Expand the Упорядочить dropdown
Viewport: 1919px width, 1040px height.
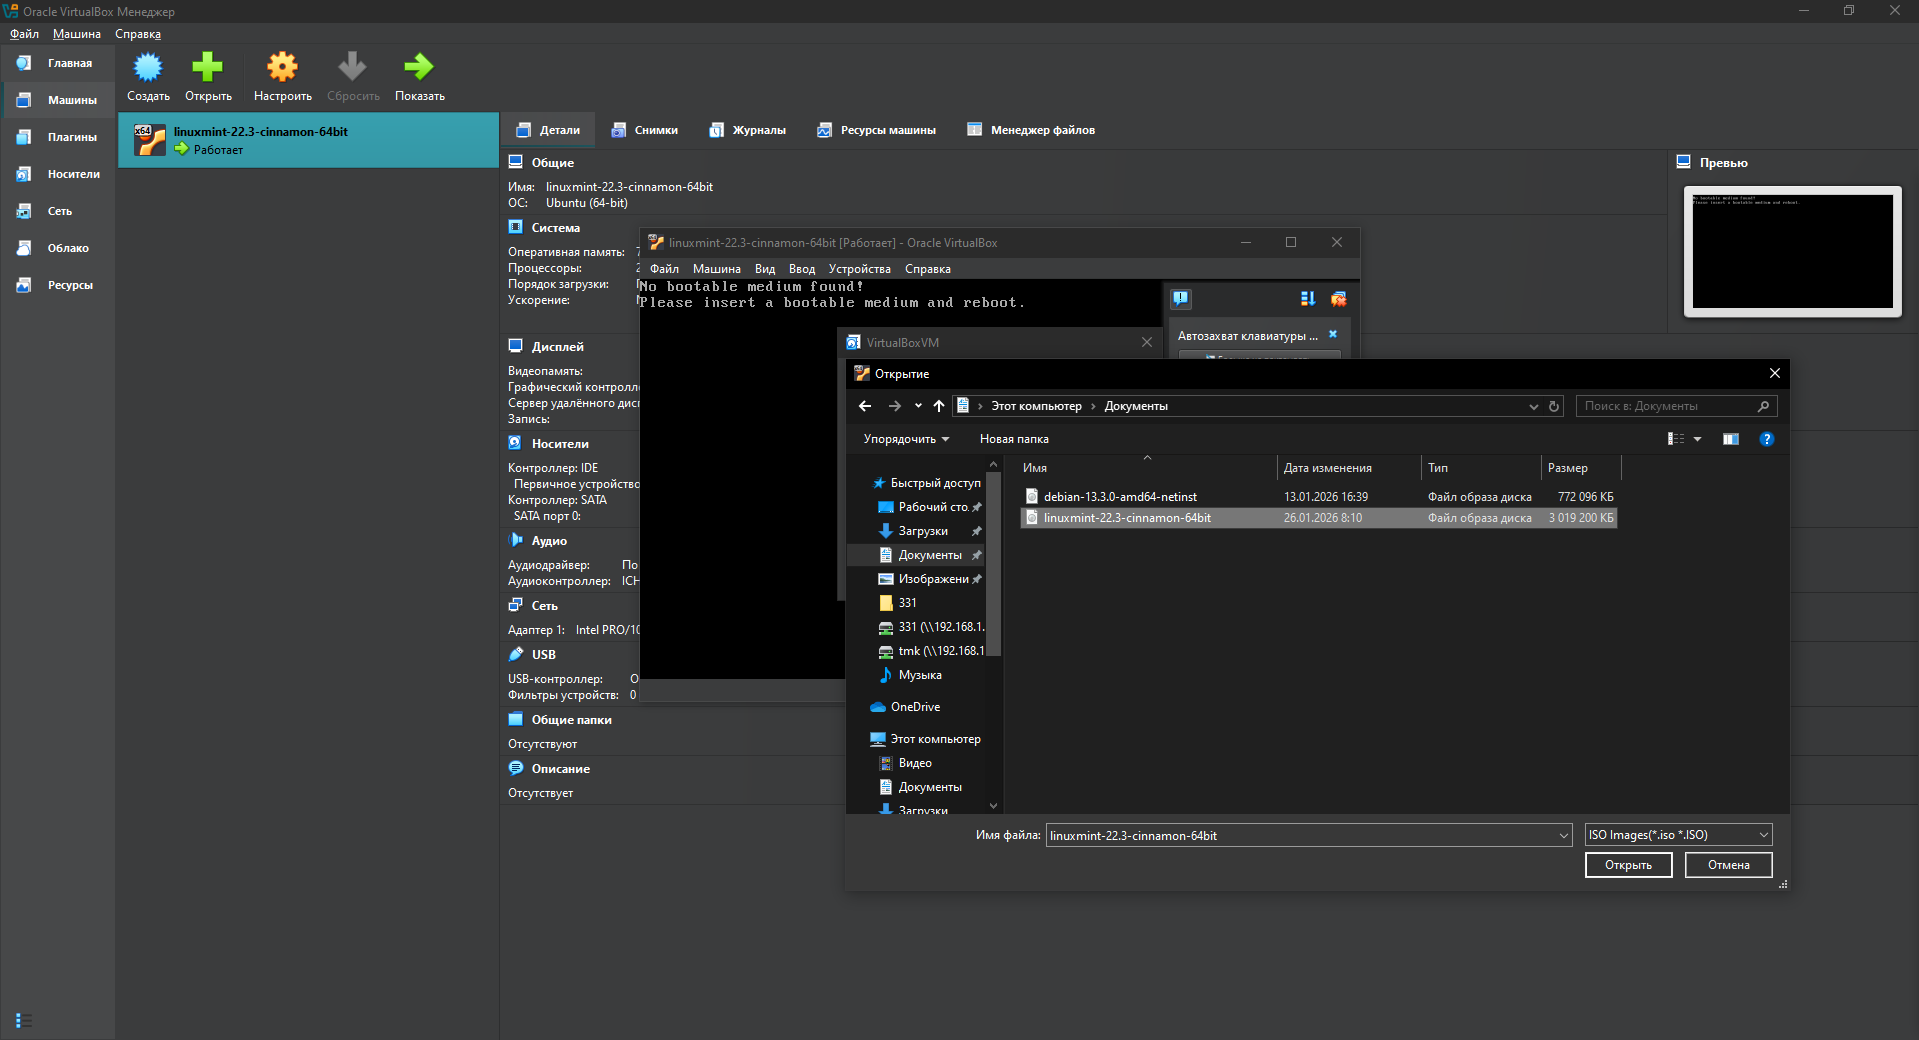(x=906, y=439)
